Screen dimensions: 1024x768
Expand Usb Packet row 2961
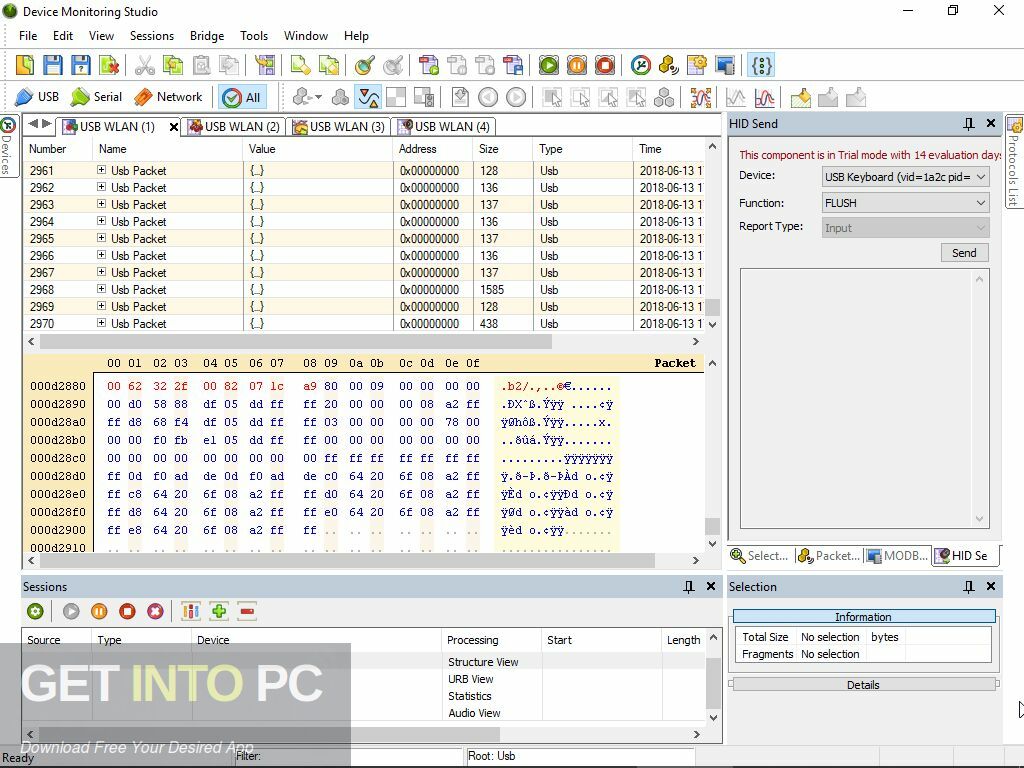101,170
